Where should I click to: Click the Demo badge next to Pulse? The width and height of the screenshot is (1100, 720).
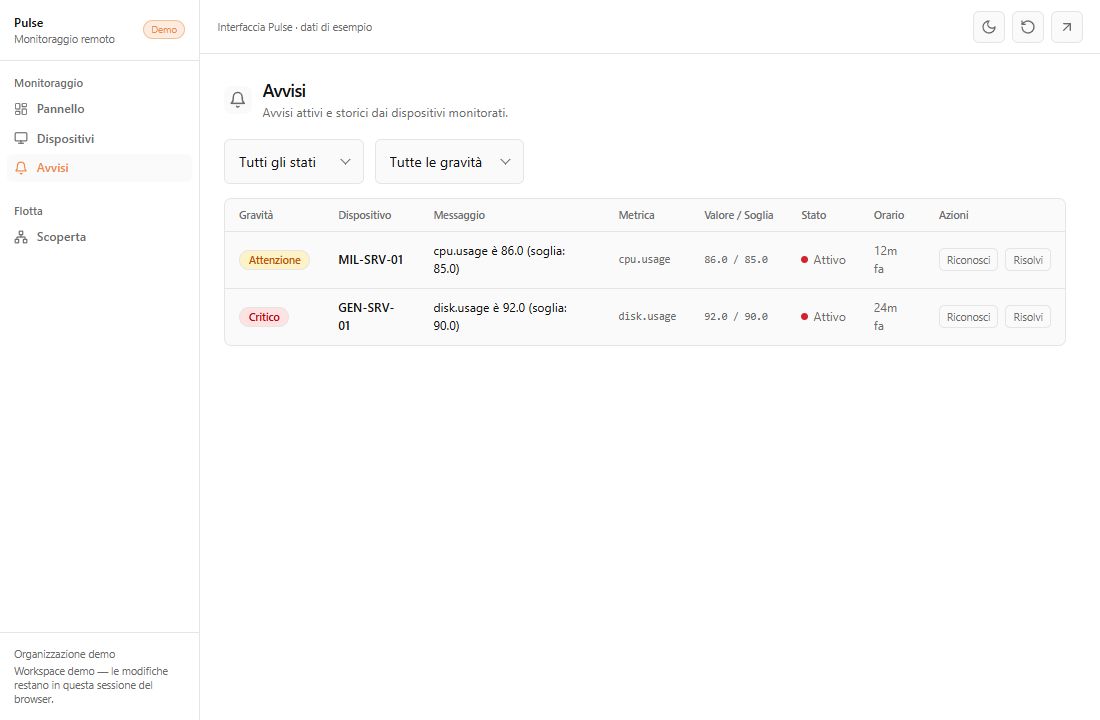point(164,29)
